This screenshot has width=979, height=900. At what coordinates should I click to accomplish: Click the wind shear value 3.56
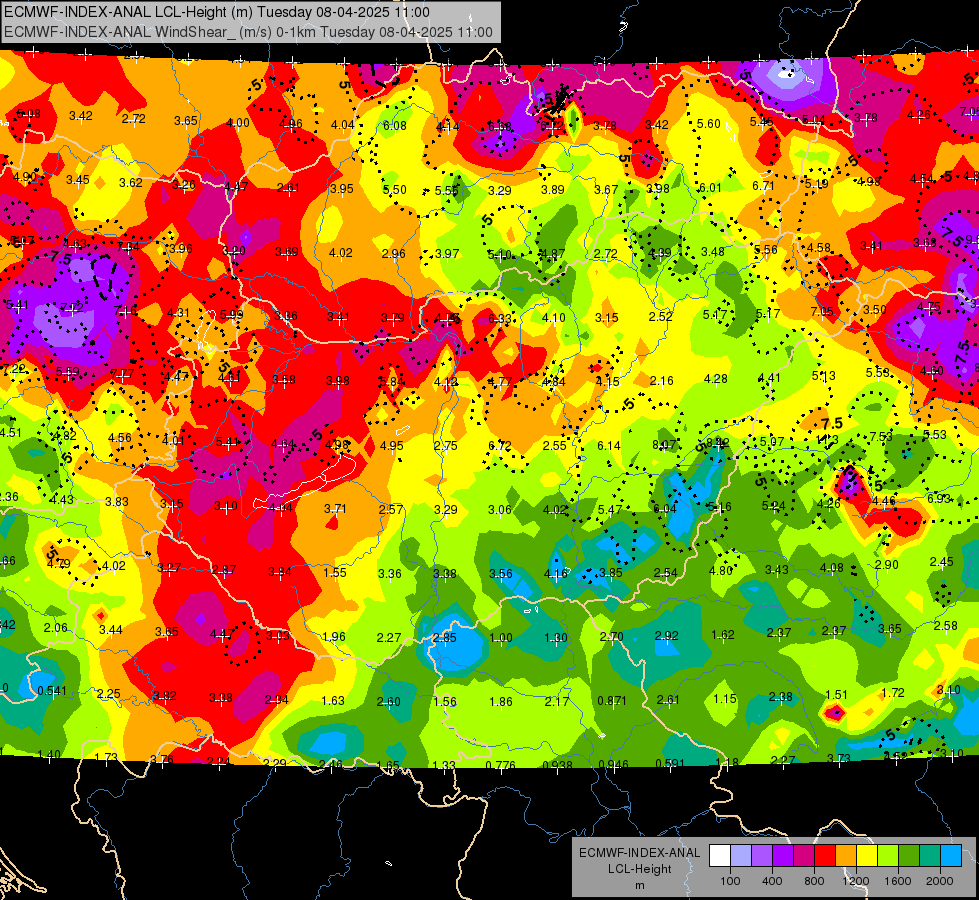(501, 573)
